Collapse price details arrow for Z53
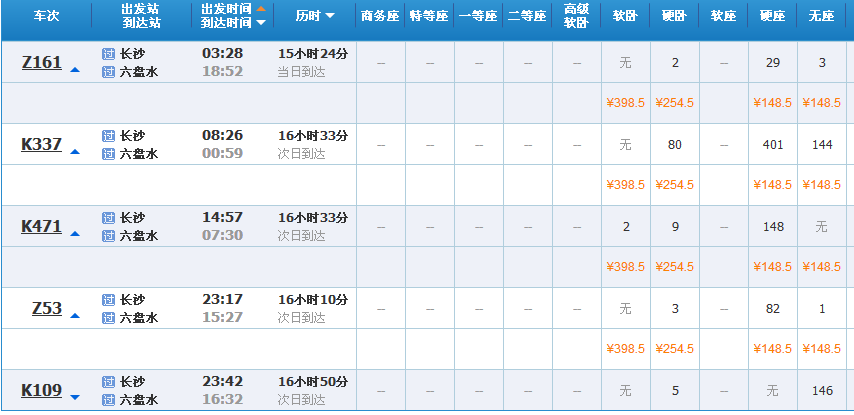The height and width of the screenshot is (415, 854). tap(75, 315)
